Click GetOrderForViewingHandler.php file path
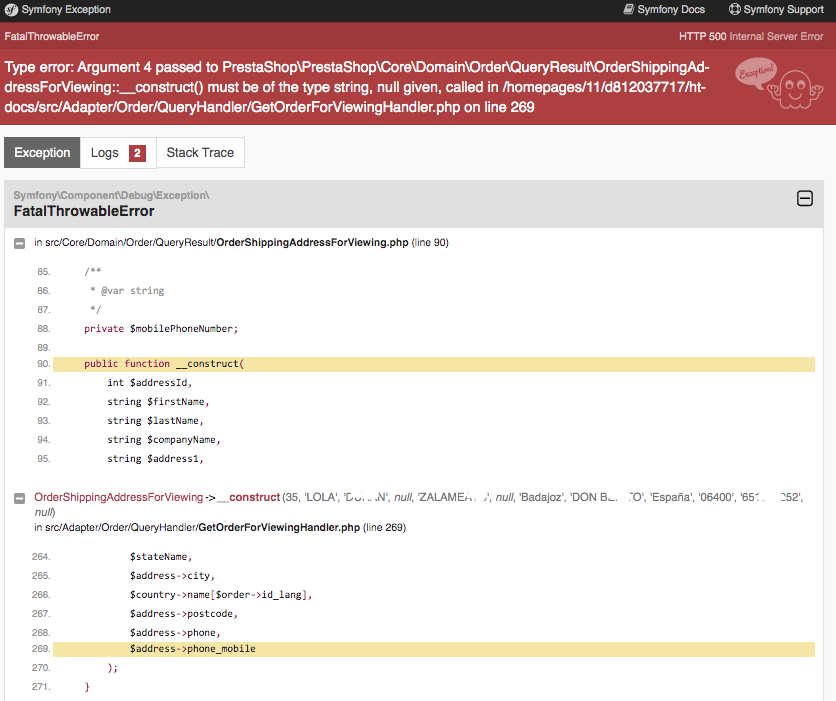Screen dimensions: 836x701 point(203,528)
